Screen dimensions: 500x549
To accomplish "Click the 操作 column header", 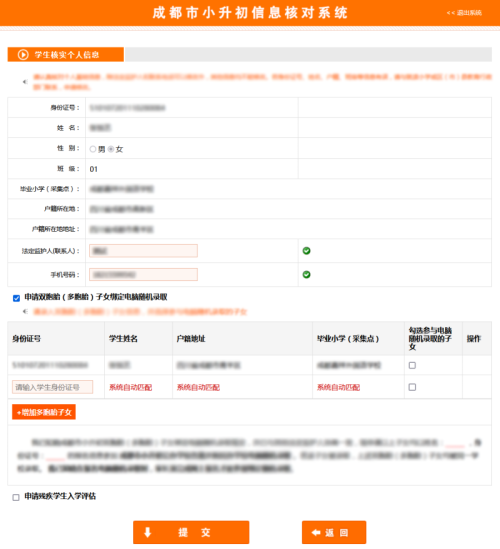I will (474, 339).
